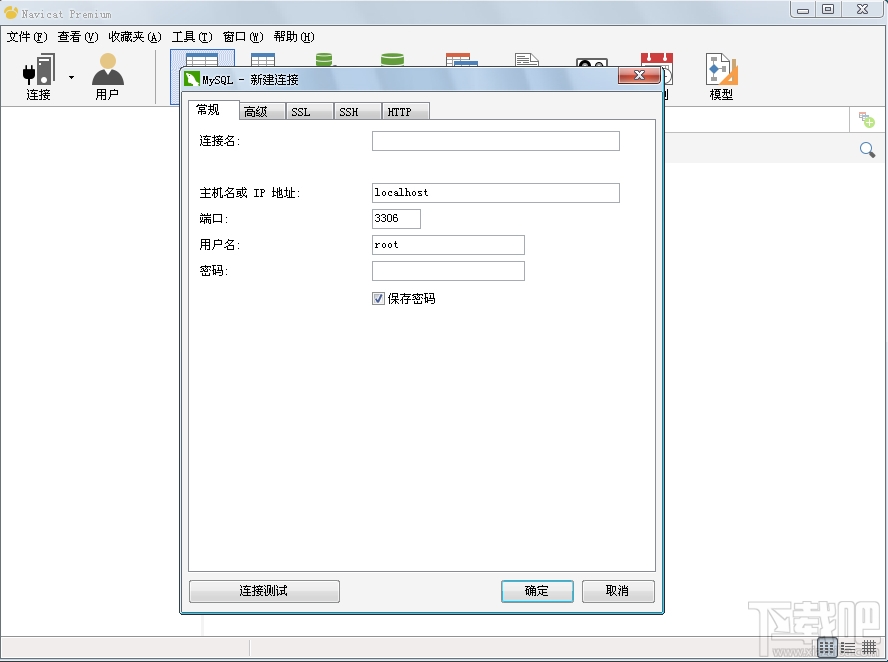
Task: Open the Help (帮助) menu
Action: (294, 37)
